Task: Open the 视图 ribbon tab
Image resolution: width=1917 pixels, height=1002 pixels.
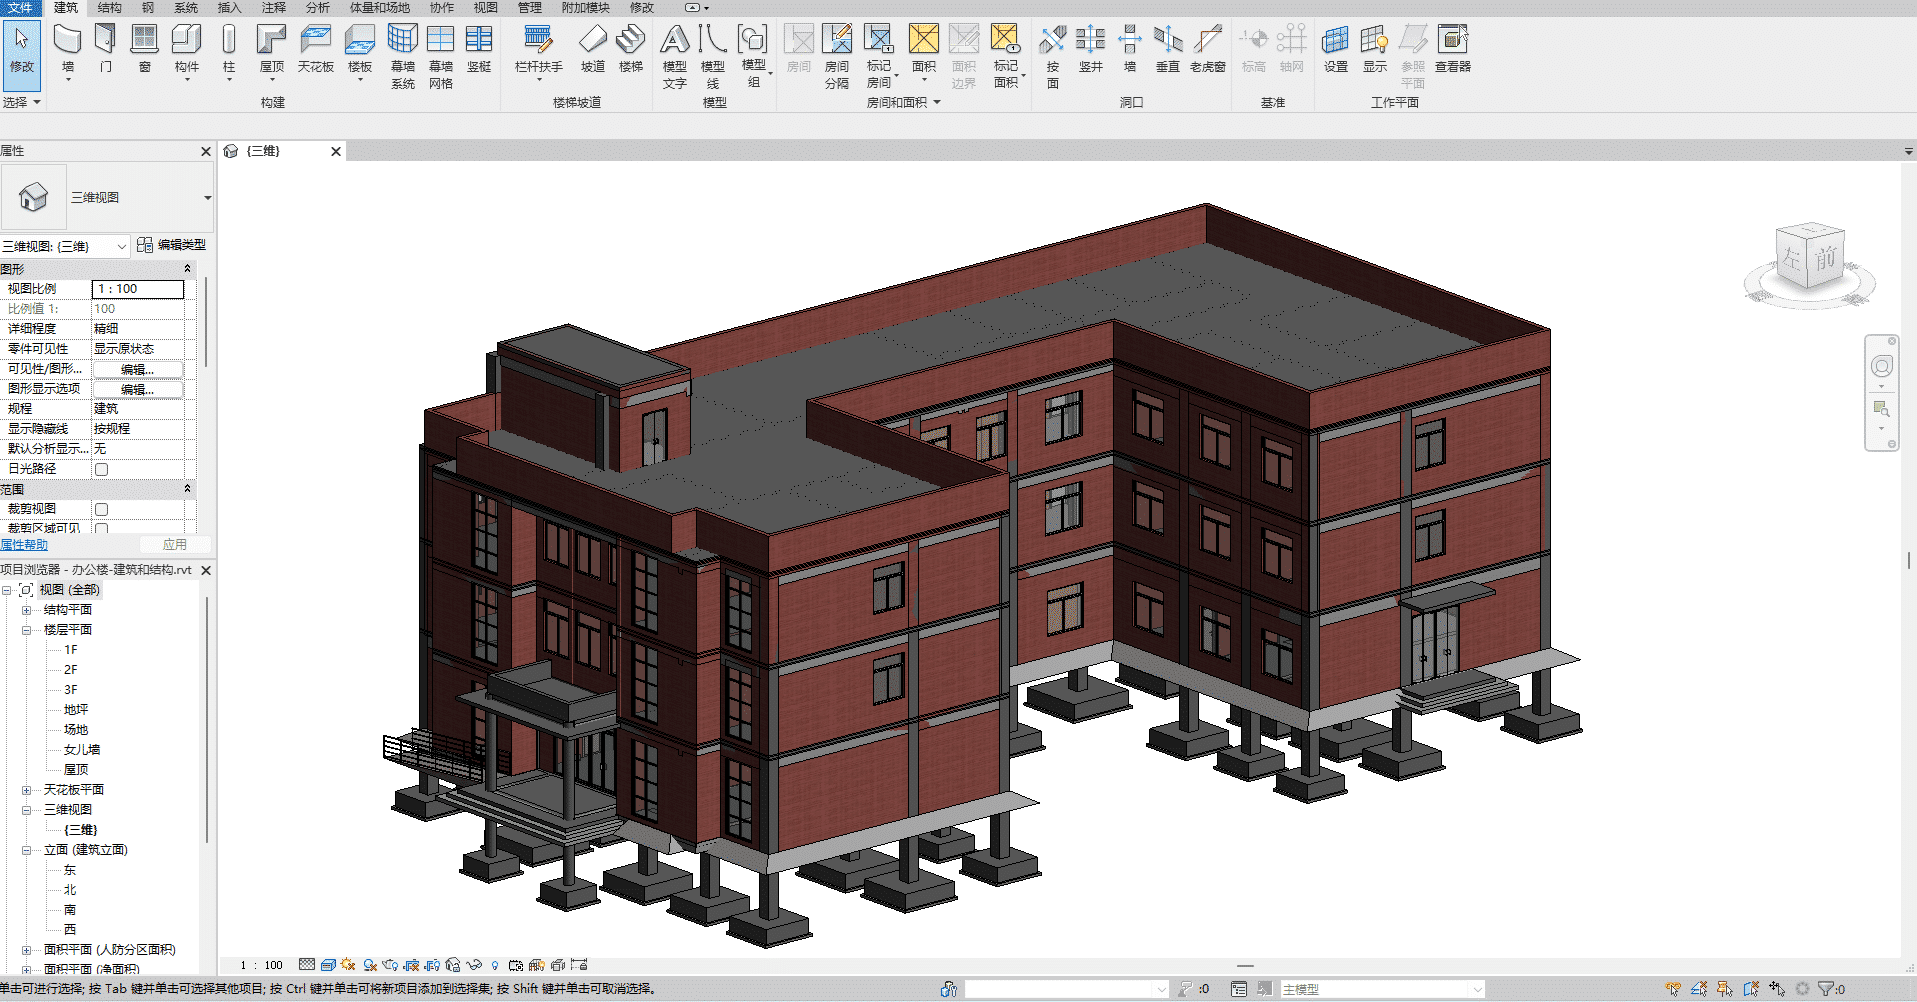Action: (485, 8)
